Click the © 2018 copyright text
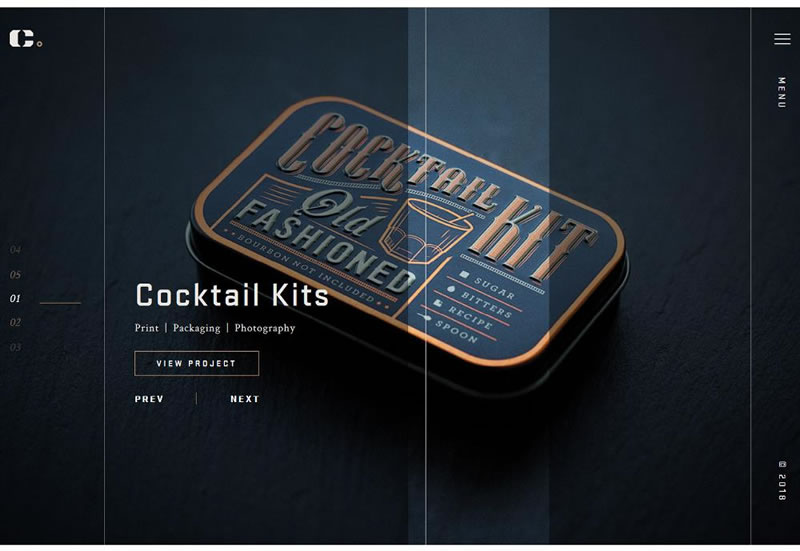 click(782, 481)
